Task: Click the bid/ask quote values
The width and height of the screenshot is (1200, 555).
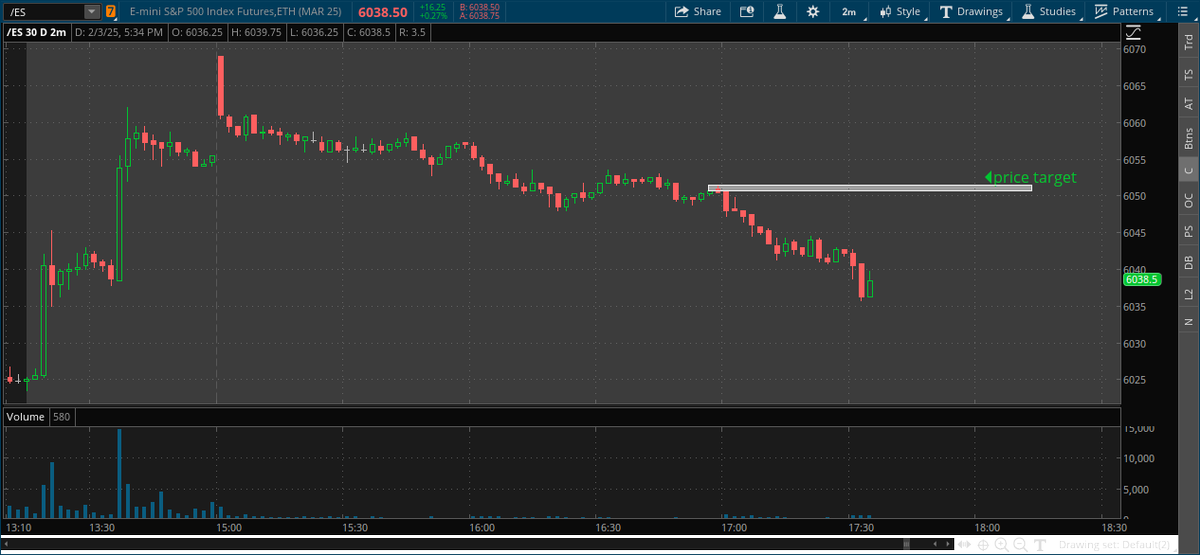Action: coord(479,12)
